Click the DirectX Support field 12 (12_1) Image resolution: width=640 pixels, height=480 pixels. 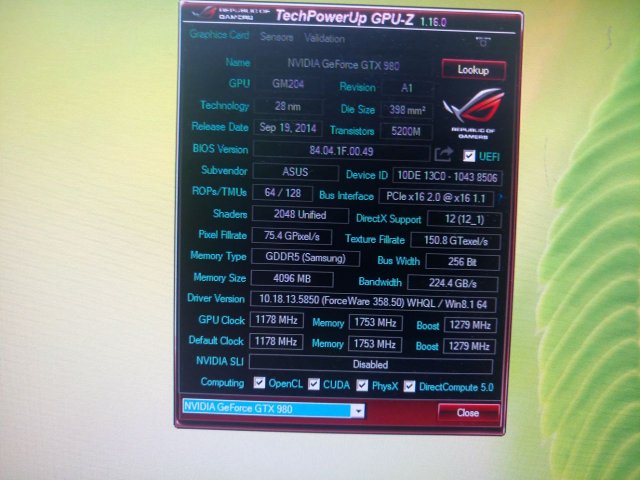click(464, 219)
